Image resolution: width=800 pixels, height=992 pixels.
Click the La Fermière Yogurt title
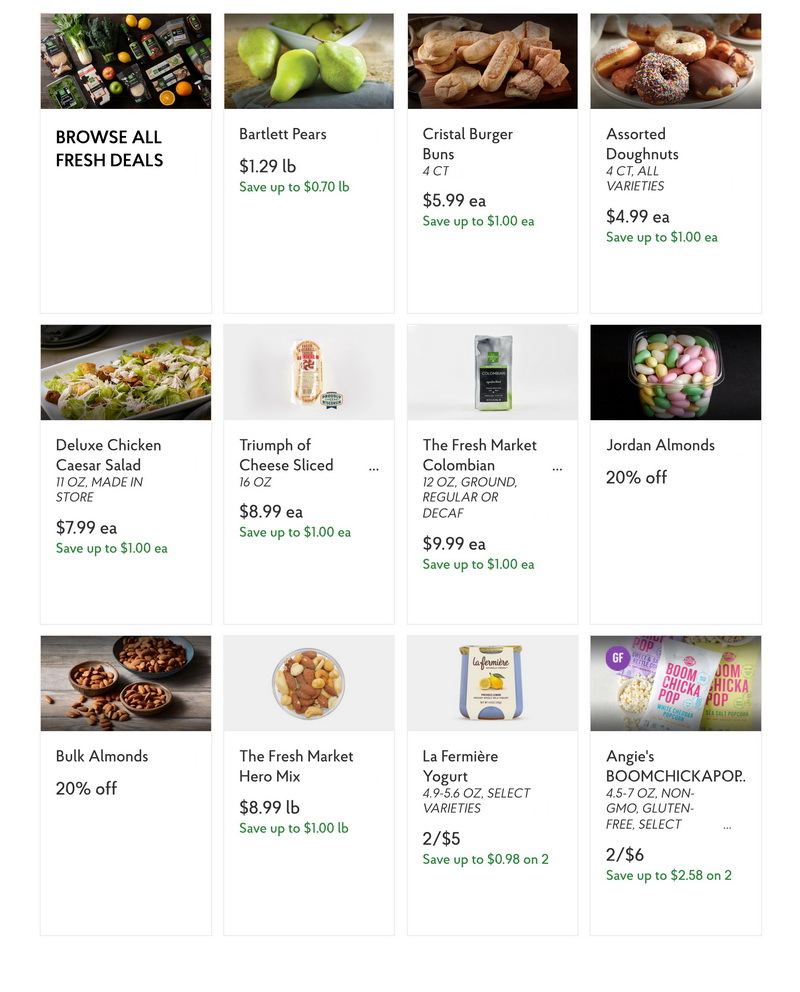(460, 766)
